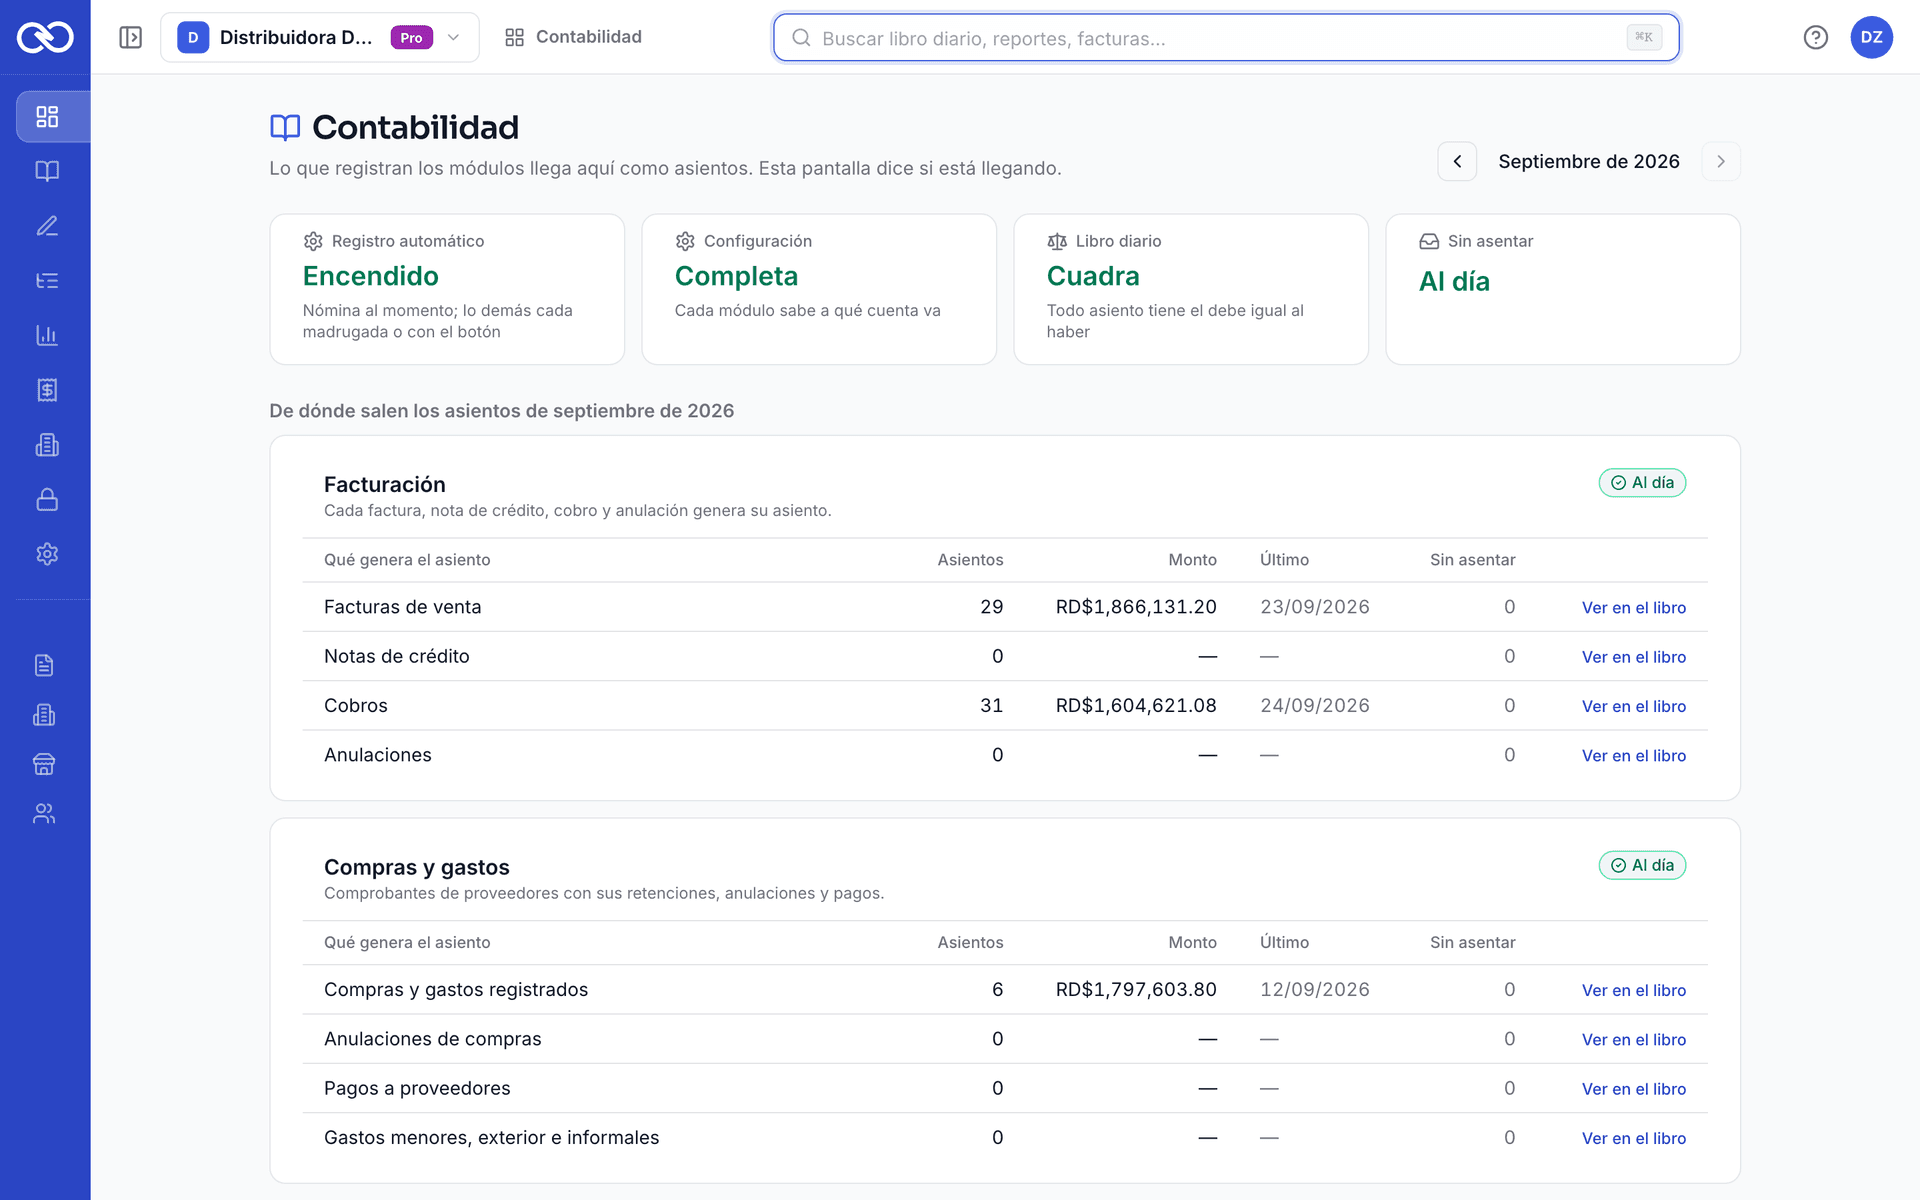Viewport: 1920px width, 1200px height.
Task: Select the Gastos menores, exterior e informales label
Action: 492,1137
